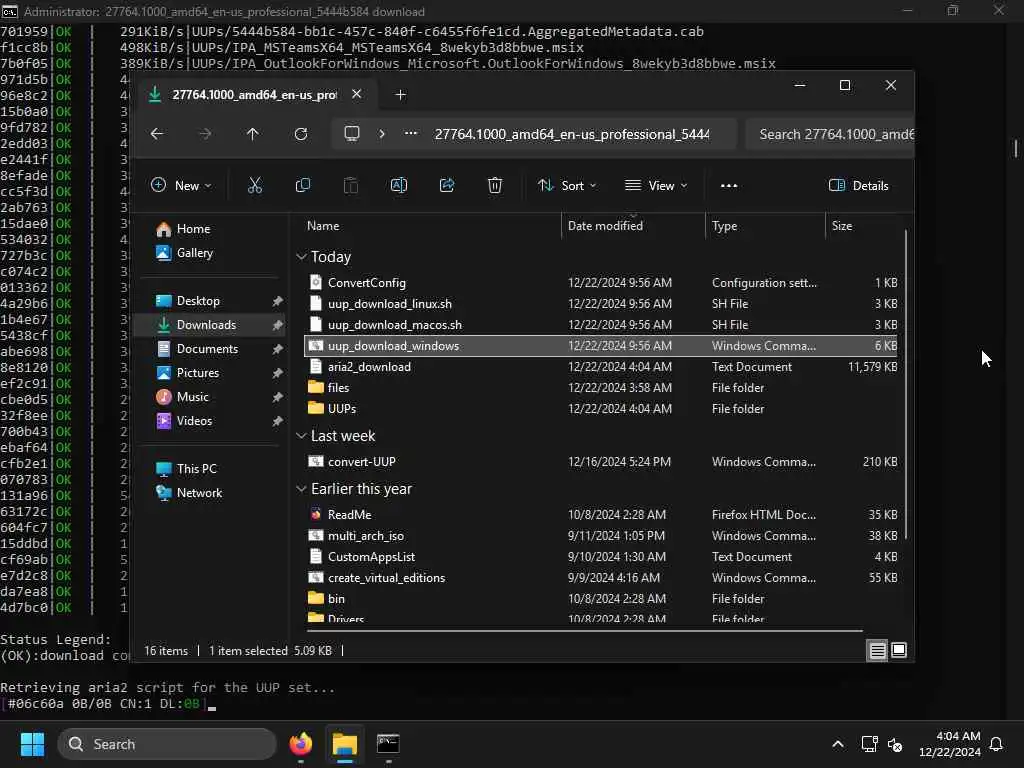Open the Sort dropdown menu

pyautogui.click(x=567, y=185)
